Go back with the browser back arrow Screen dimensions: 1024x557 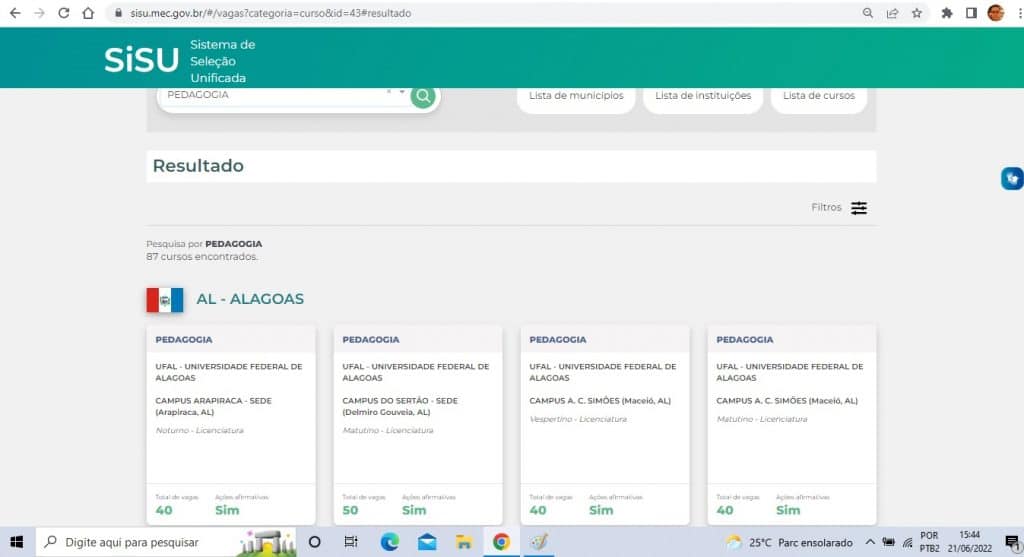tap(14, 13)
